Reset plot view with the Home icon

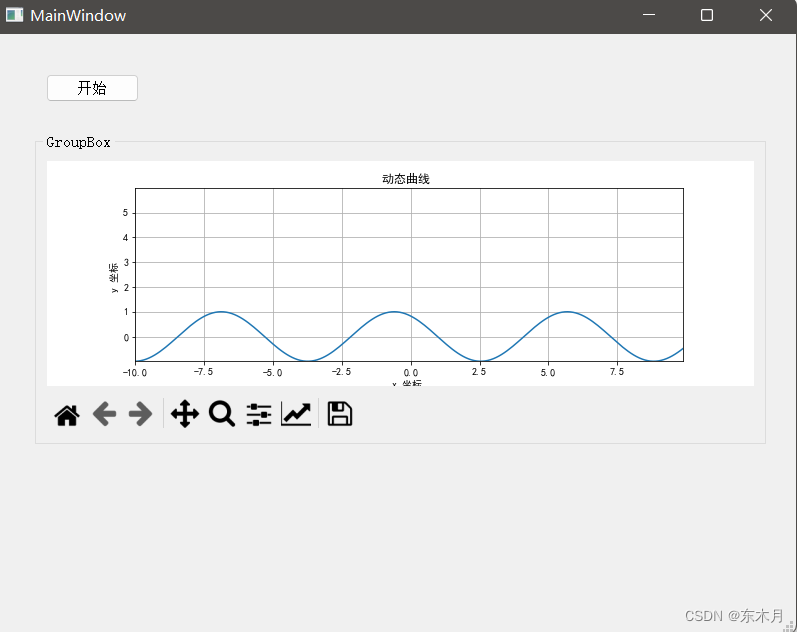tap(67, 414)
